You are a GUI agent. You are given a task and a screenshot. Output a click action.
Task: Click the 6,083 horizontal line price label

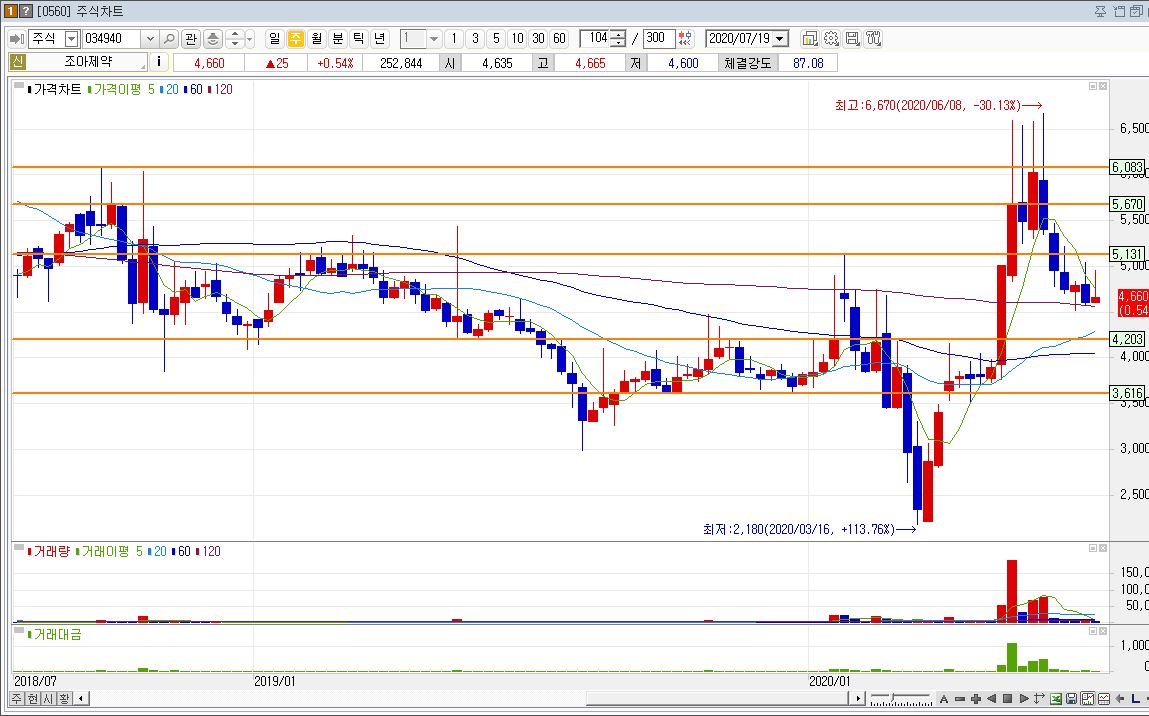[1127, 167]
